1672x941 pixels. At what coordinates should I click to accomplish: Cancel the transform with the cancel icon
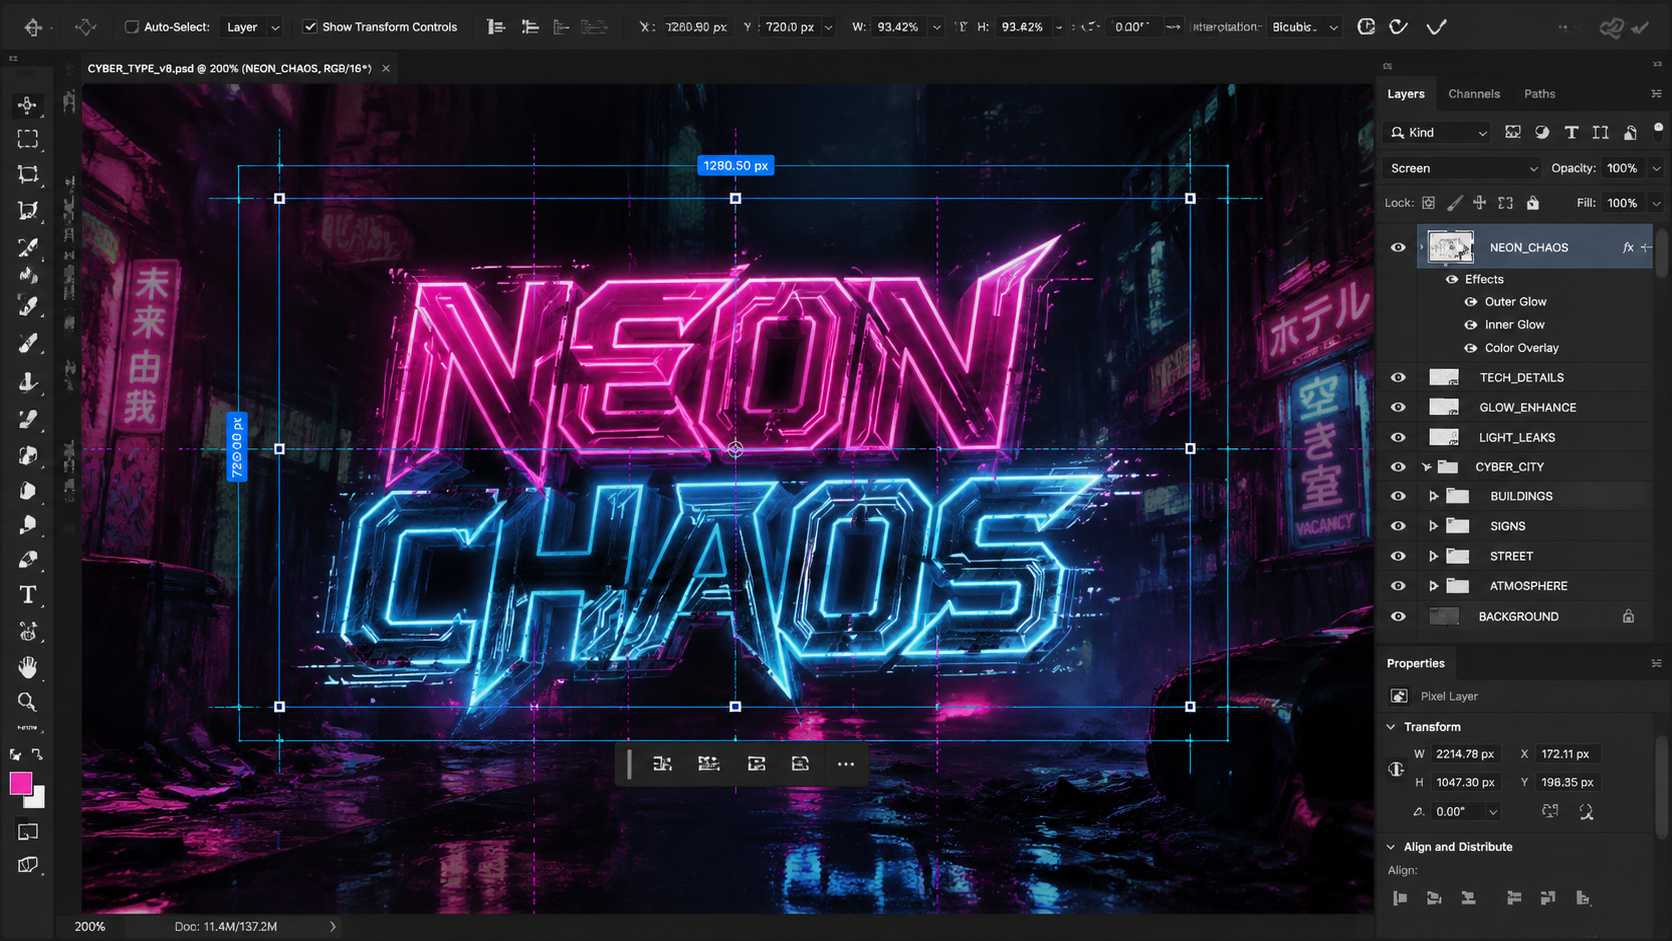(x=1398, y=27)
